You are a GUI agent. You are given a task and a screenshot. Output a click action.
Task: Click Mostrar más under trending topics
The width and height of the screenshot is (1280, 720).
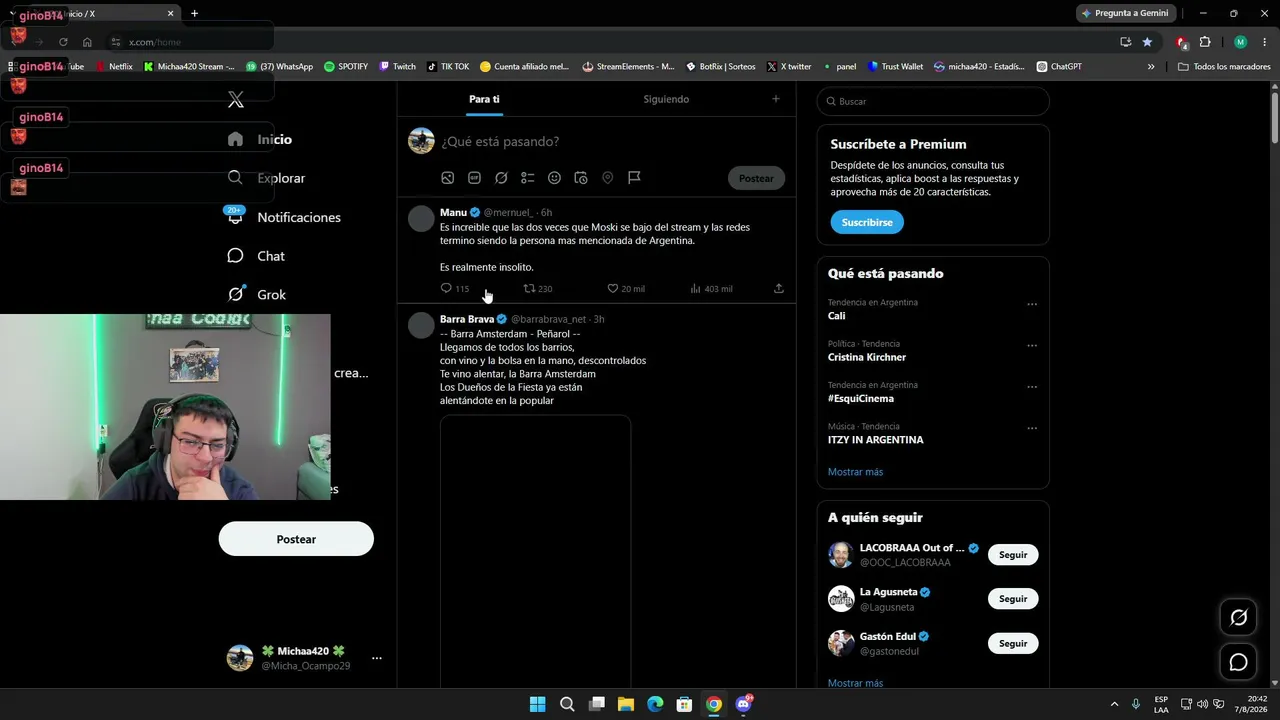click(x=855, y=472)
